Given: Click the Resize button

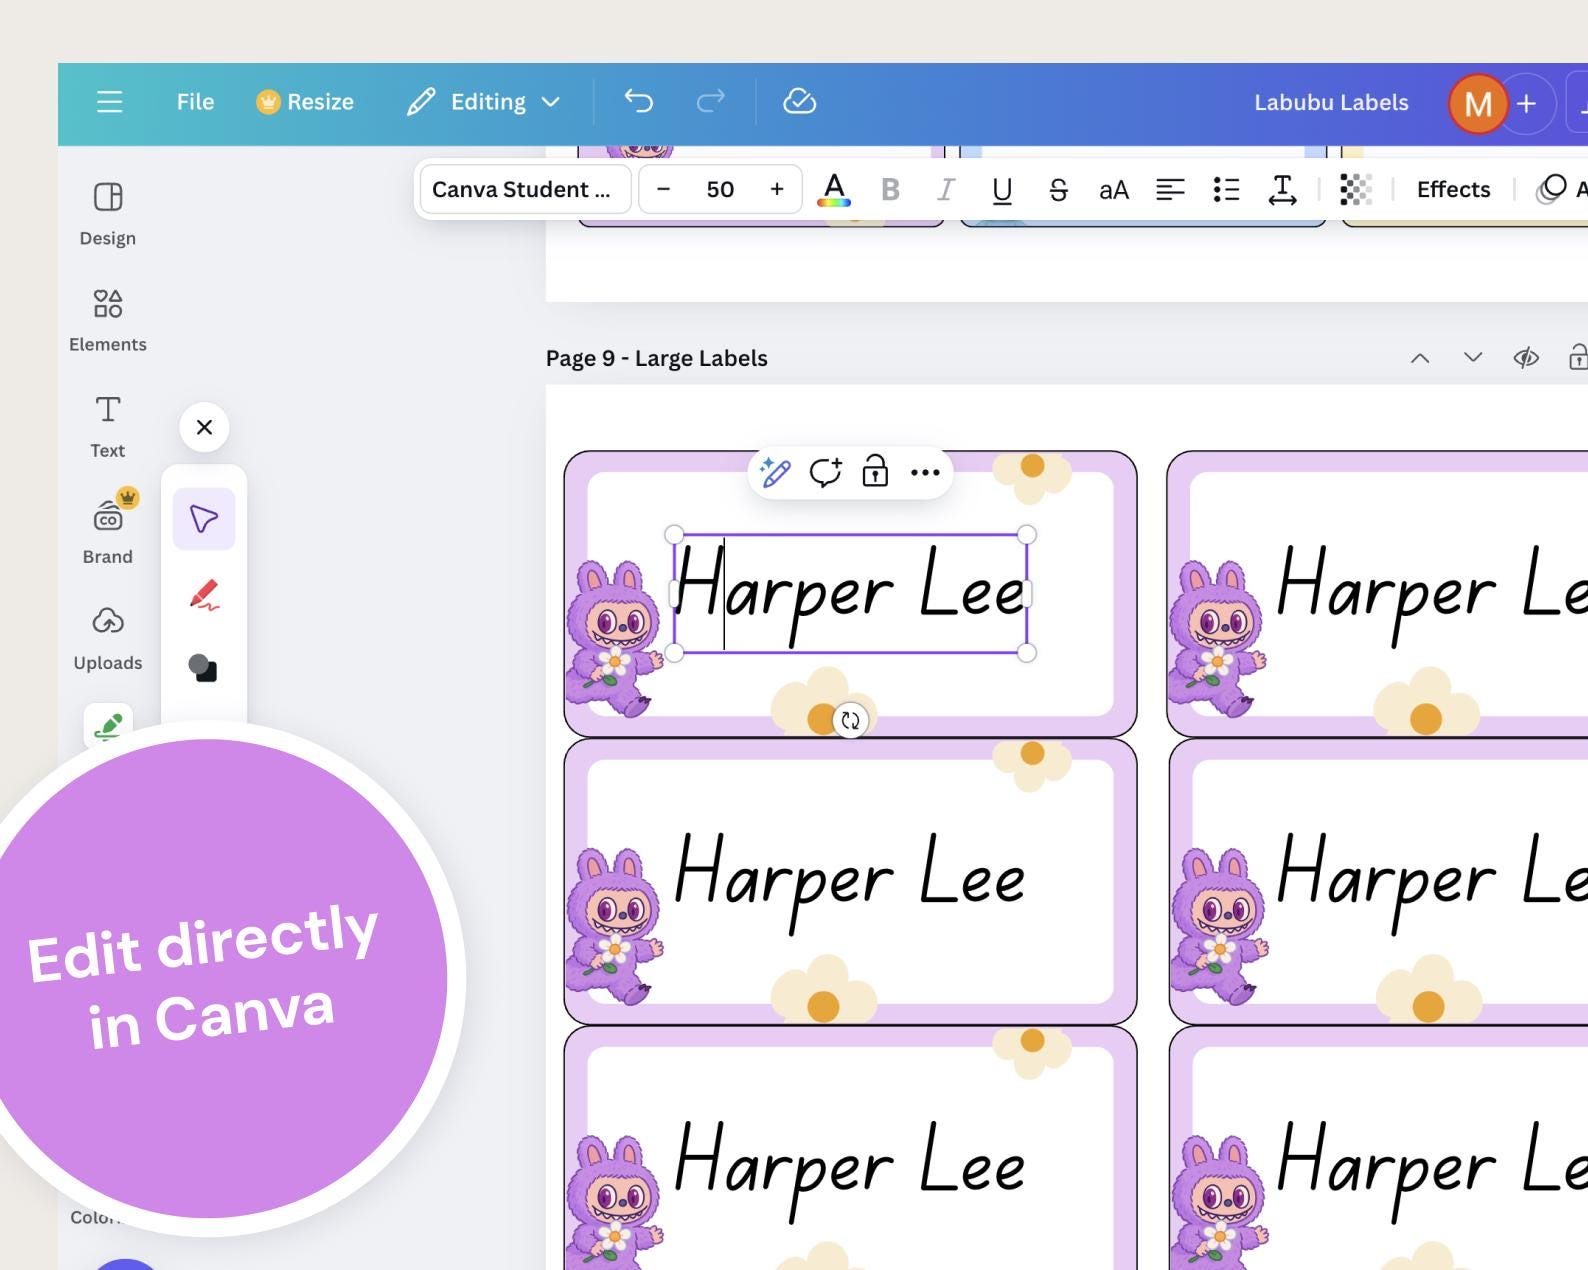Looking at the screenshot, I should (305, 102).
